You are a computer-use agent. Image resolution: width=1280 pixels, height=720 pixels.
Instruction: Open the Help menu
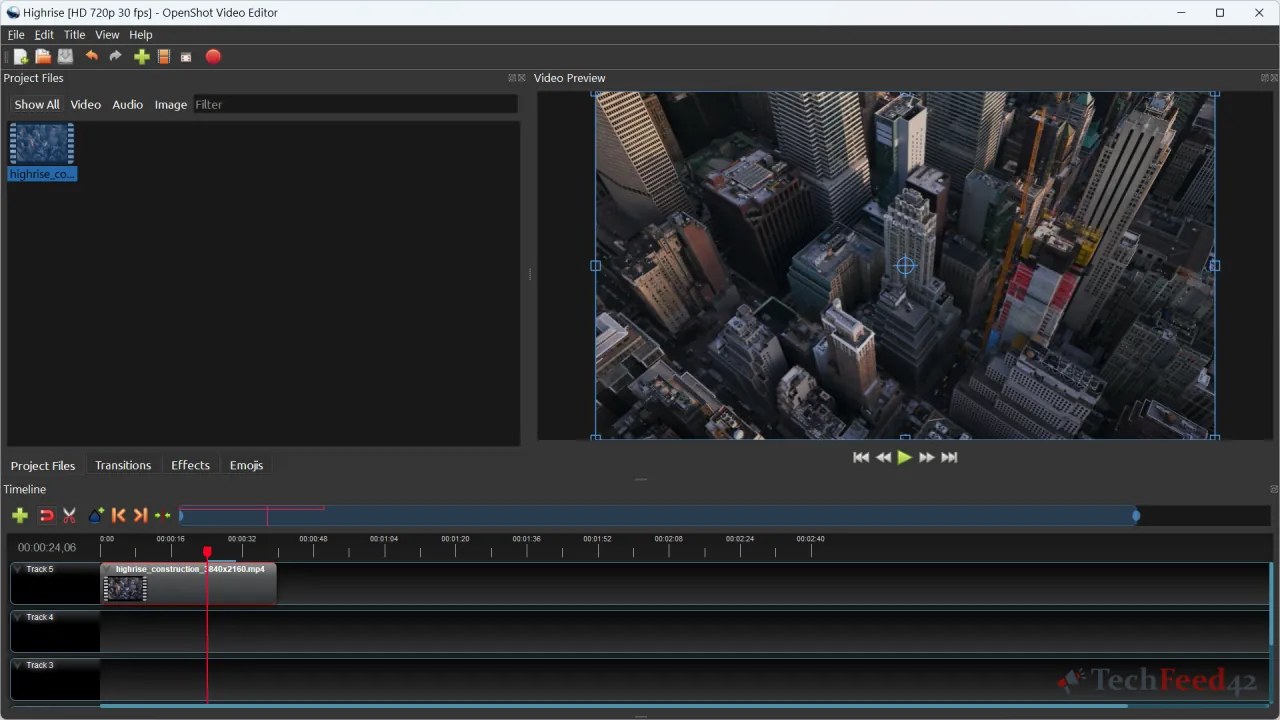(x=141, y=34)
